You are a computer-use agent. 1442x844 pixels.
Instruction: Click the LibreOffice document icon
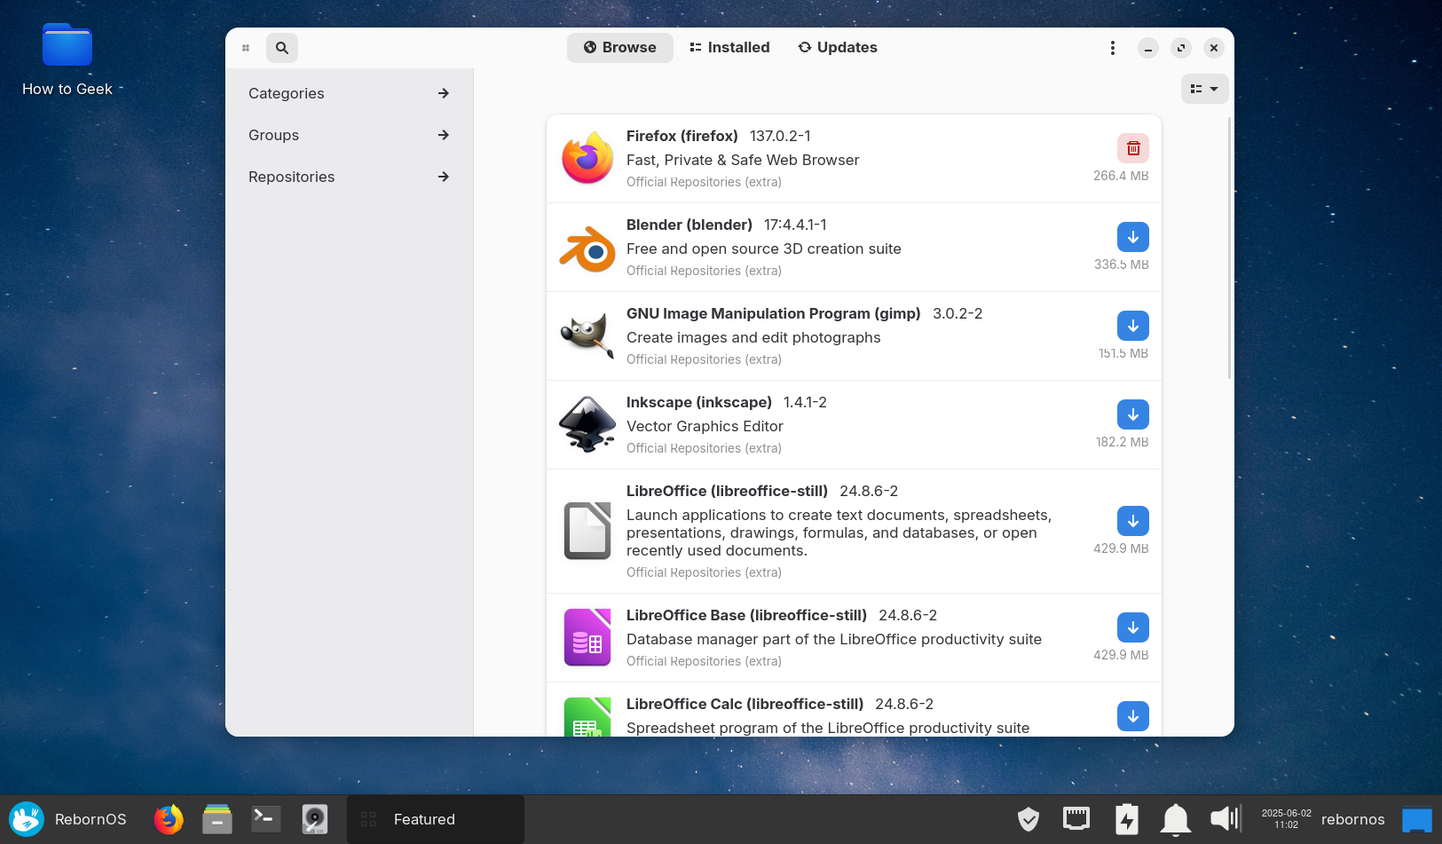point(587,531)
